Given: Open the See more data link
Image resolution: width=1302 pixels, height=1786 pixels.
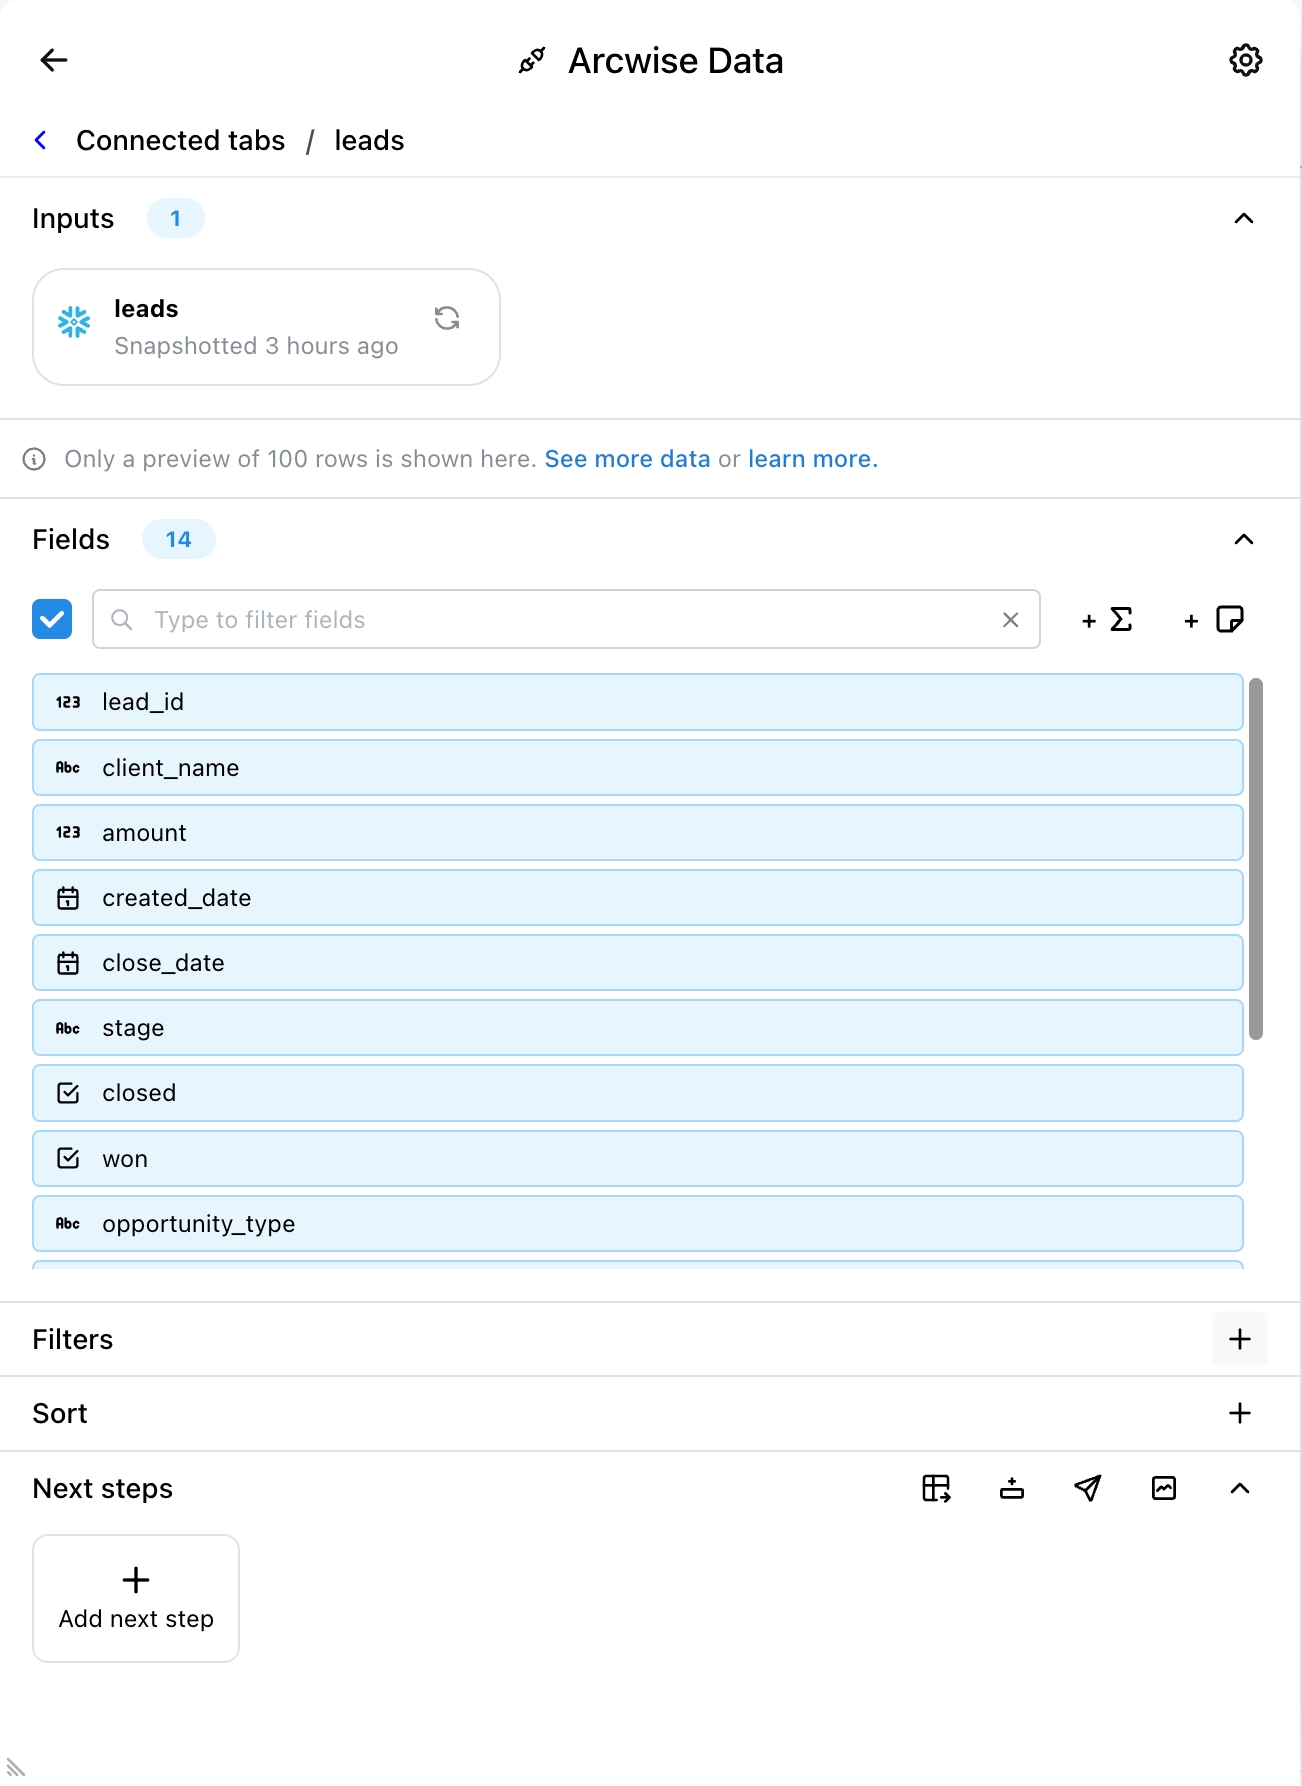Looking at the screenshot, I should pos(627,459).
